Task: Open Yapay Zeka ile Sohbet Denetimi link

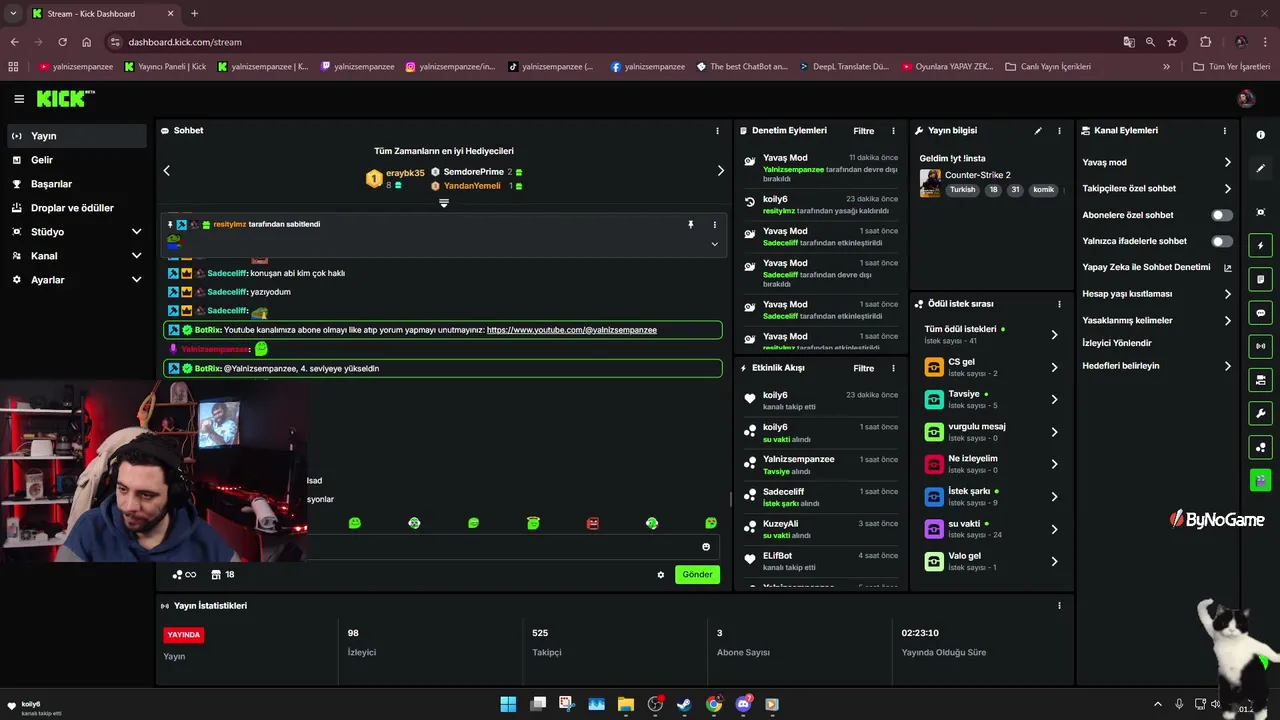Action: pyautogui.click(x=1156, y=268)
